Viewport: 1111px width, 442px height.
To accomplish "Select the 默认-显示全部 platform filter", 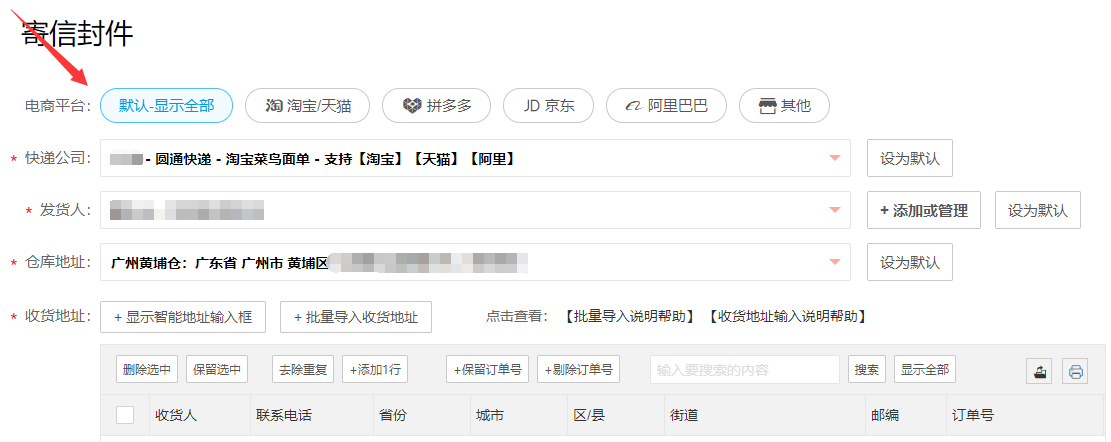I will [167, 106].
